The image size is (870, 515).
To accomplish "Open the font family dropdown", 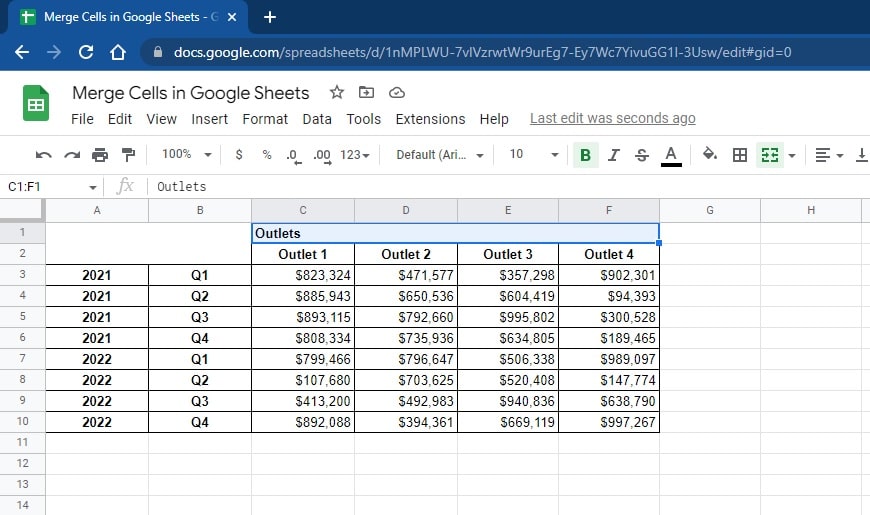I will click(x=439, y=155).
